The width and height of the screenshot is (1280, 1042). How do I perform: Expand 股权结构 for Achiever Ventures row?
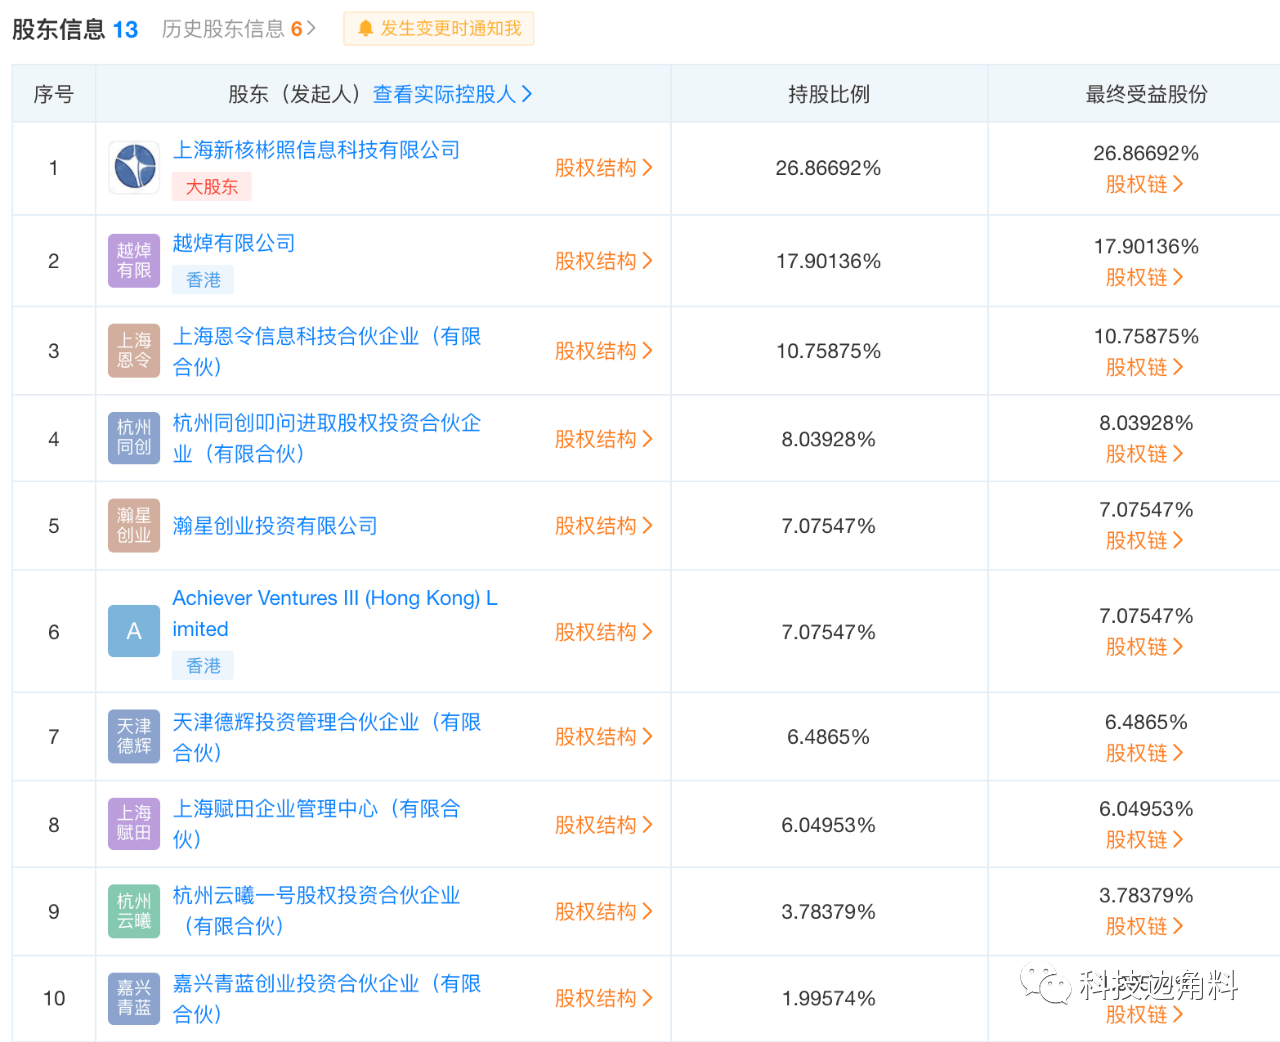[x=604, y=632]
